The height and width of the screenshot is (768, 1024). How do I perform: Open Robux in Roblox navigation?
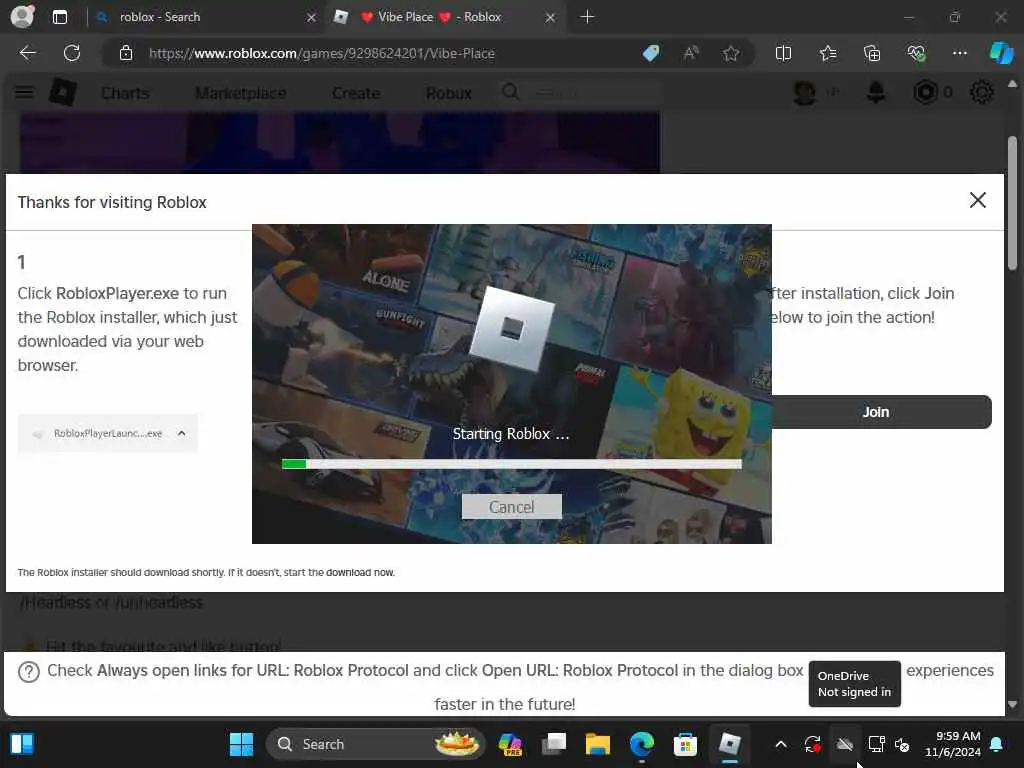click(x=449, y=93)
